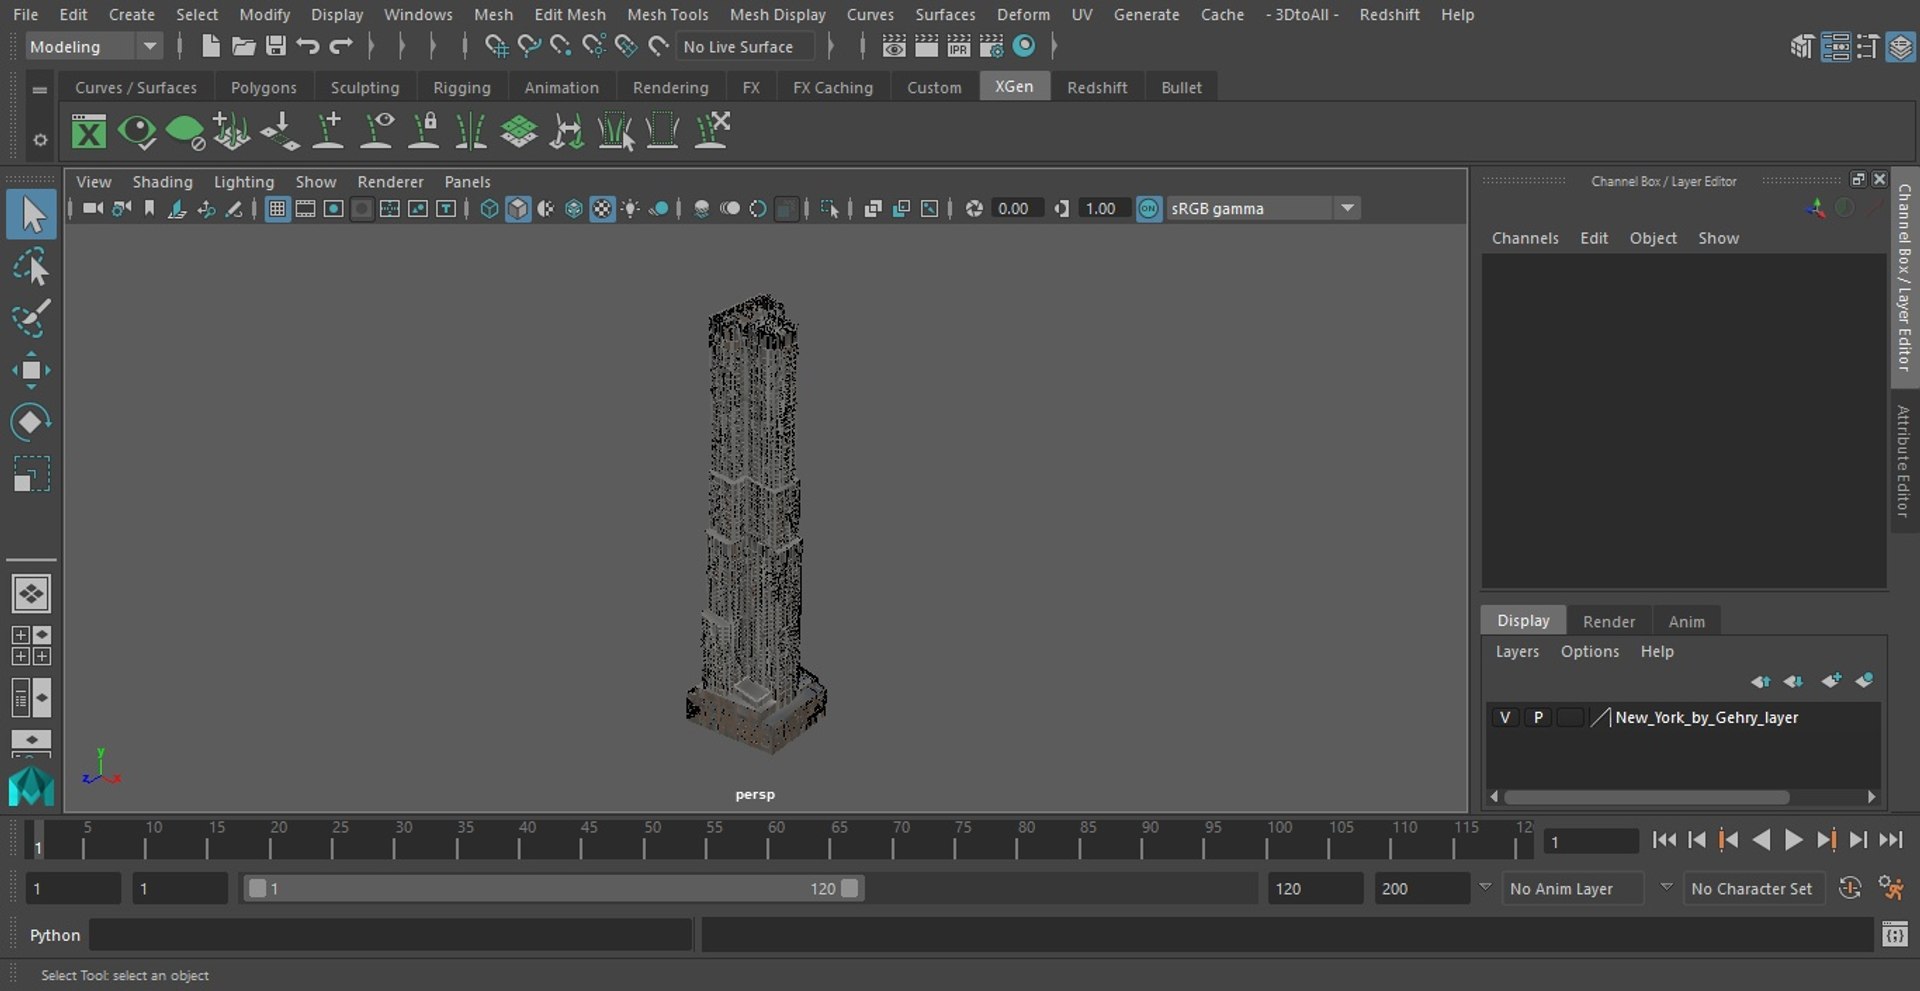Click the Maya home logo icon
Viewport: 1920px width, 991px height.
click(x=31, y=787)
